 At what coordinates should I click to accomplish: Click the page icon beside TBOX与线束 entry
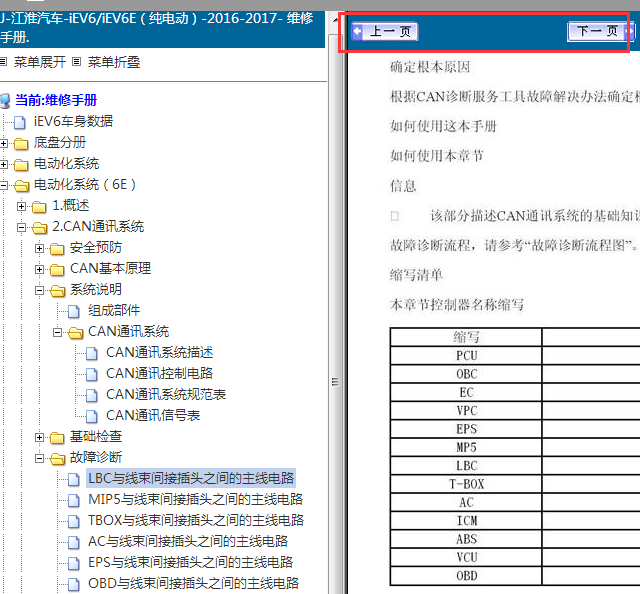(x=73, y=521)
